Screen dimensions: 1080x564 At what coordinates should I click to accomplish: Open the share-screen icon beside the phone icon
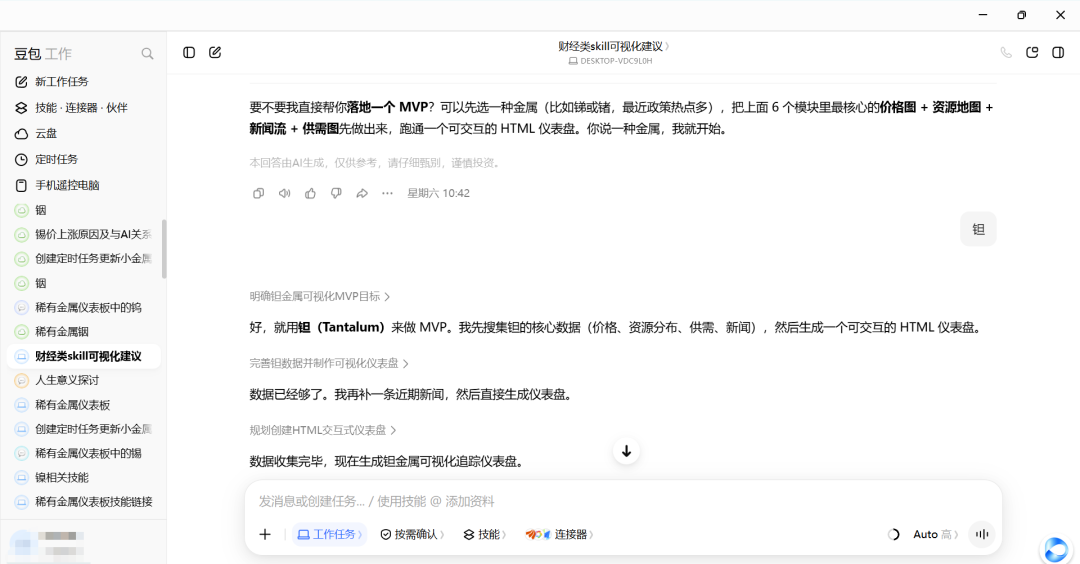[1032, 52]
